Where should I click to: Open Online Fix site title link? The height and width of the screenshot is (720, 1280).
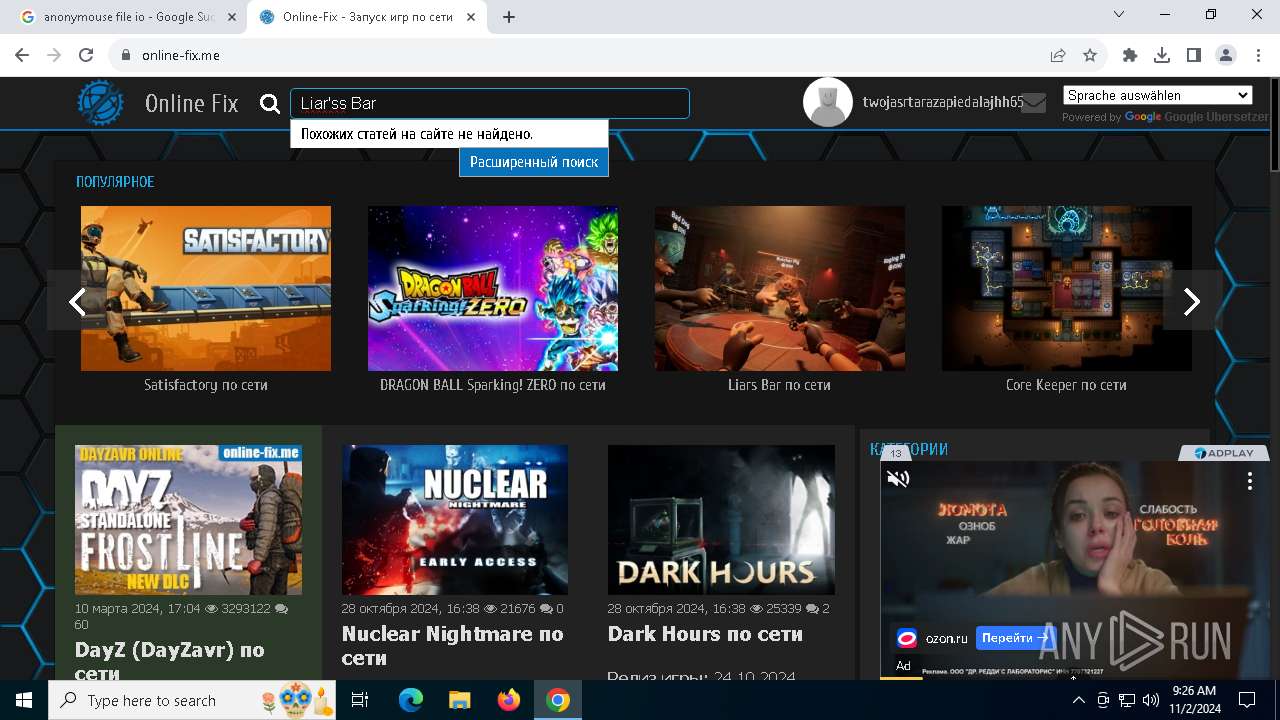(192, 103)
